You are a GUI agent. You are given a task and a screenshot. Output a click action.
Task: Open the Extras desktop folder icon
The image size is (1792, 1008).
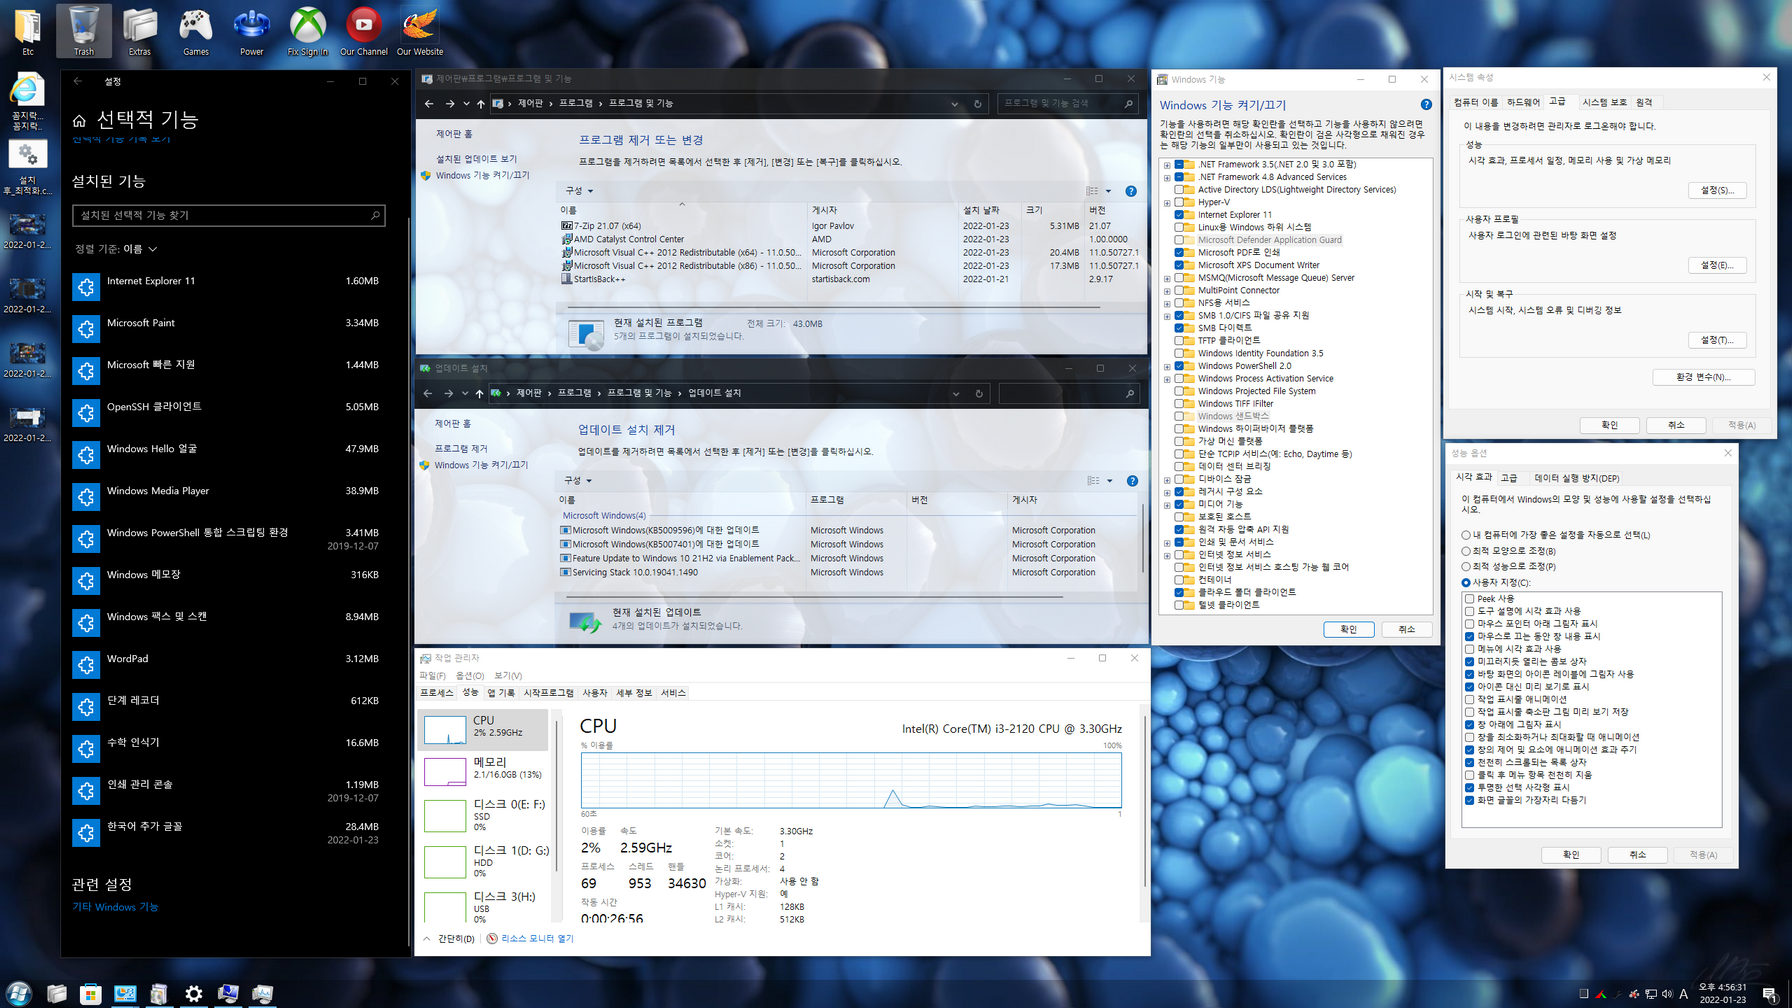(140, 30)
